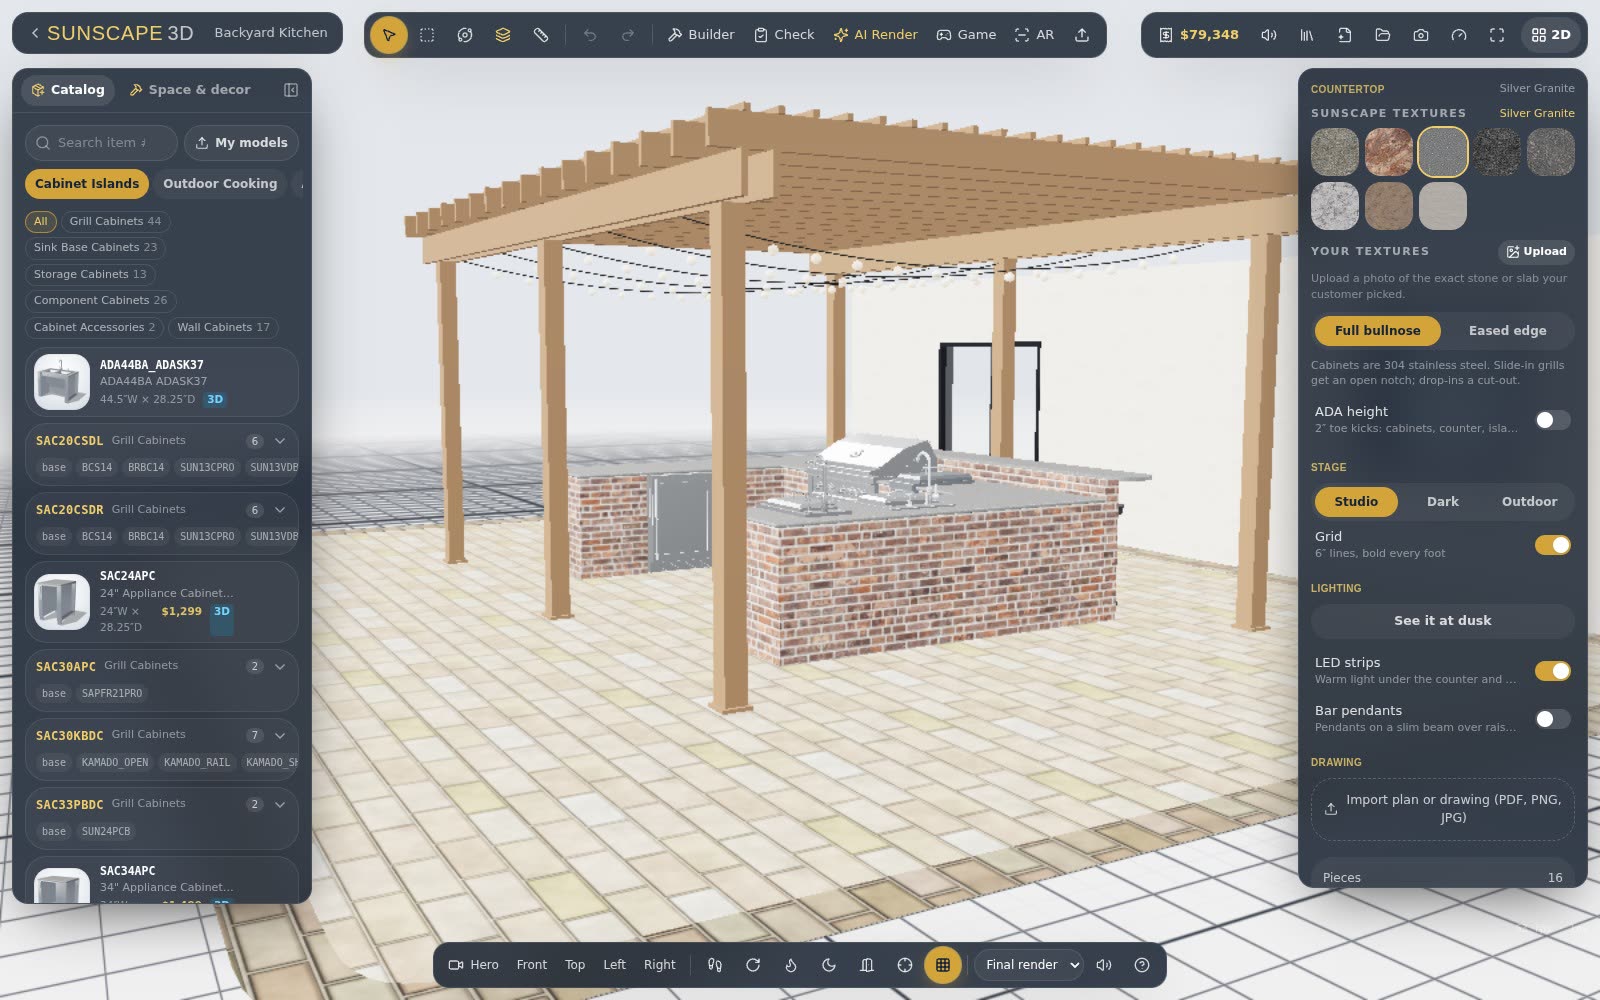The image size is (1600, 1000).
Task: Open the Builder mode
Action: [701, 35]
